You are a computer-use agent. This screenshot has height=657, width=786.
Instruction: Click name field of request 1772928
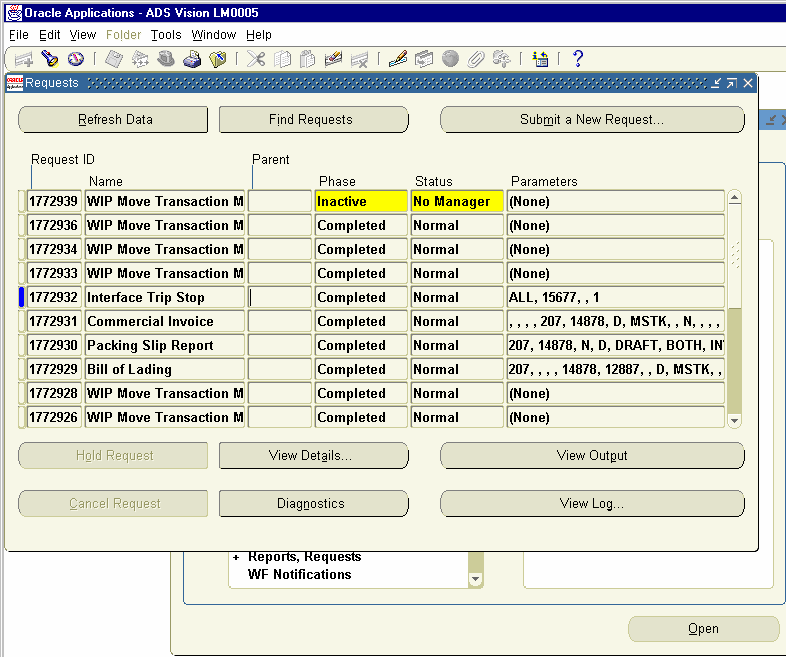(x=164, y=393)
